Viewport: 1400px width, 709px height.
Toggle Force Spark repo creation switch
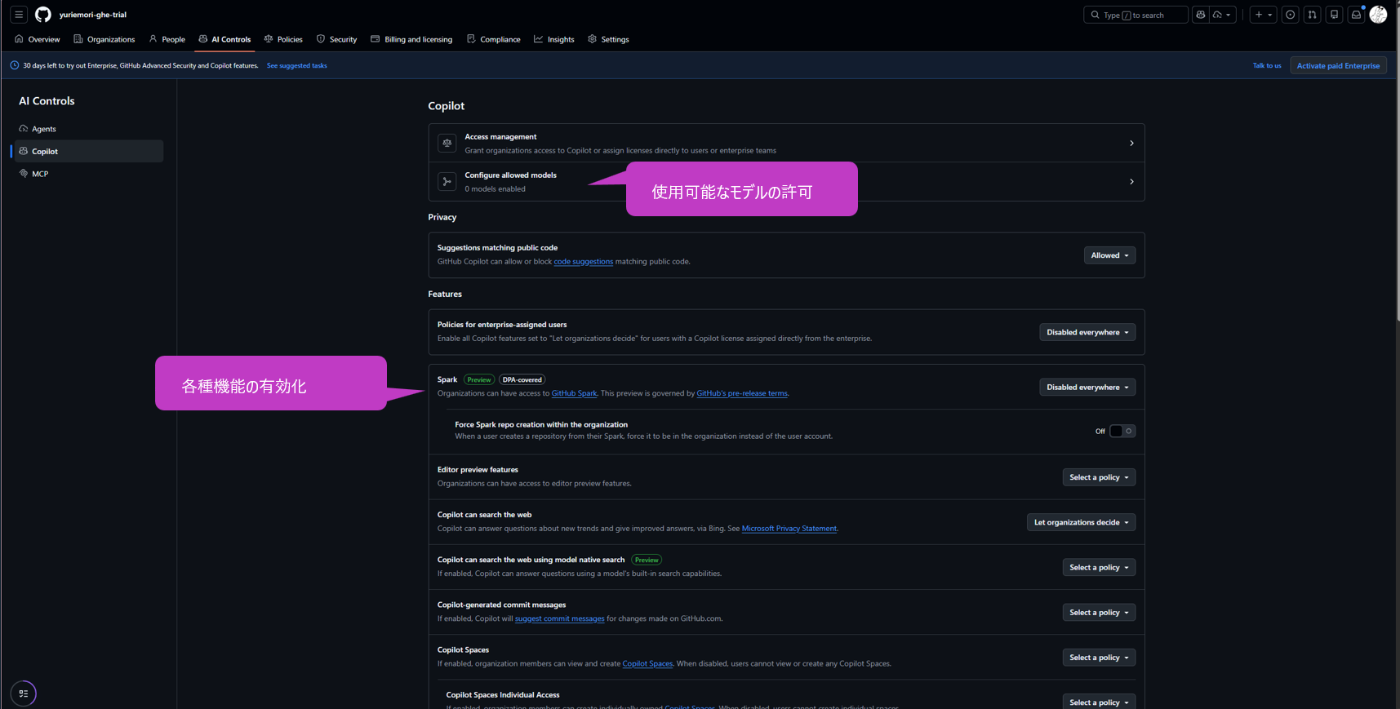(1122, 431)
